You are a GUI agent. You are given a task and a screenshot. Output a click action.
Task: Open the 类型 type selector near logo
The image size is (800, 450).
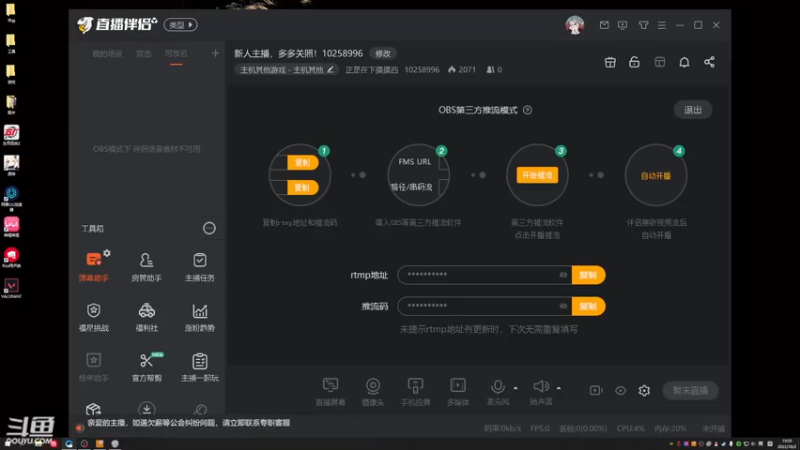[180, 24]
